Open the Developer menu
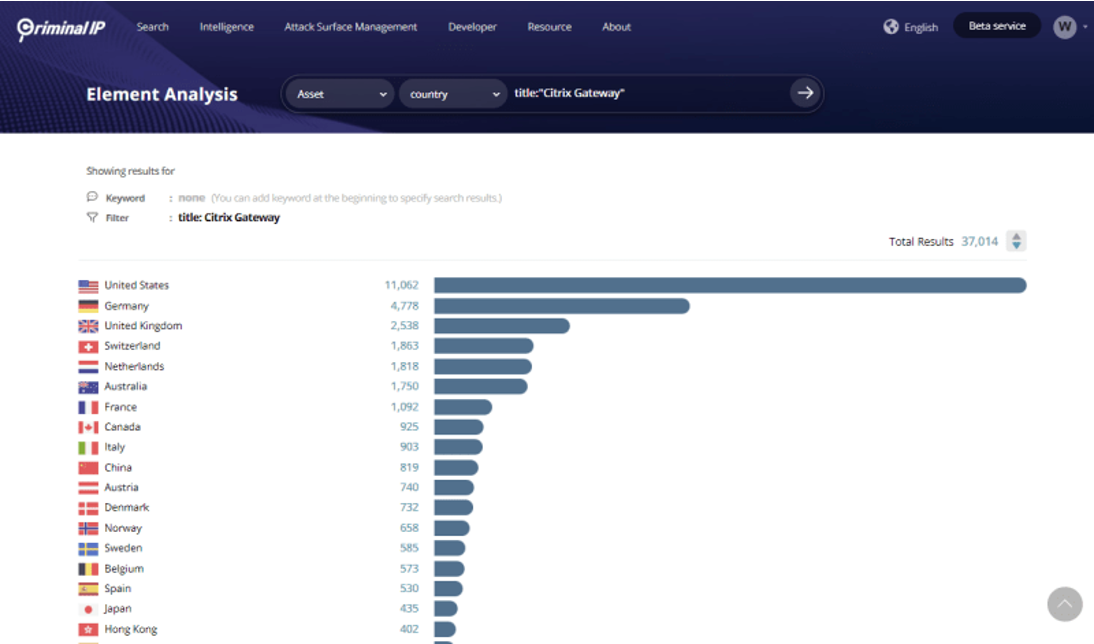1094x644 pixels. pos(472,27)
